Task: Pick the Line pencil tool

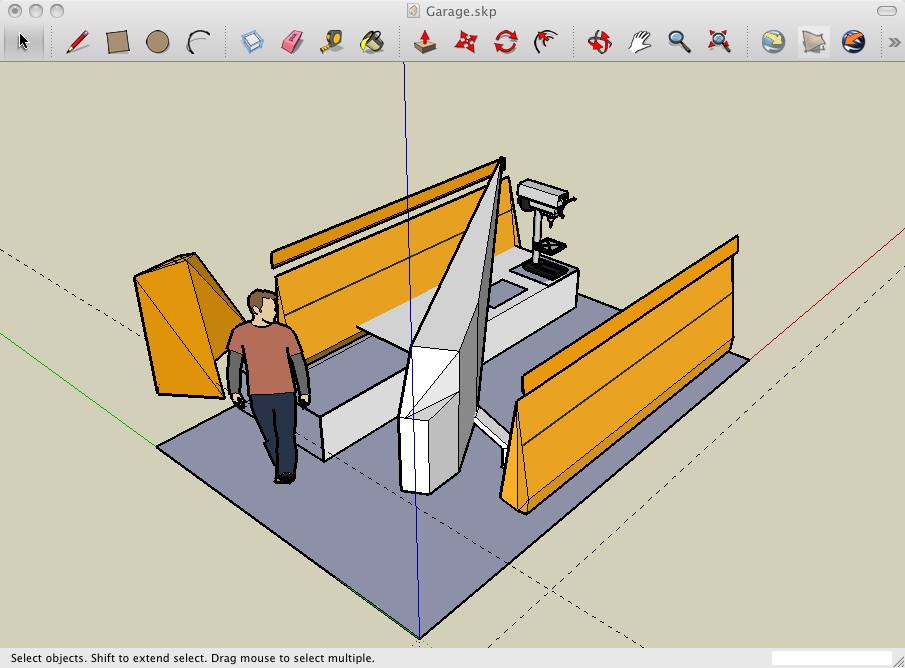Action: tap(77, 42)
